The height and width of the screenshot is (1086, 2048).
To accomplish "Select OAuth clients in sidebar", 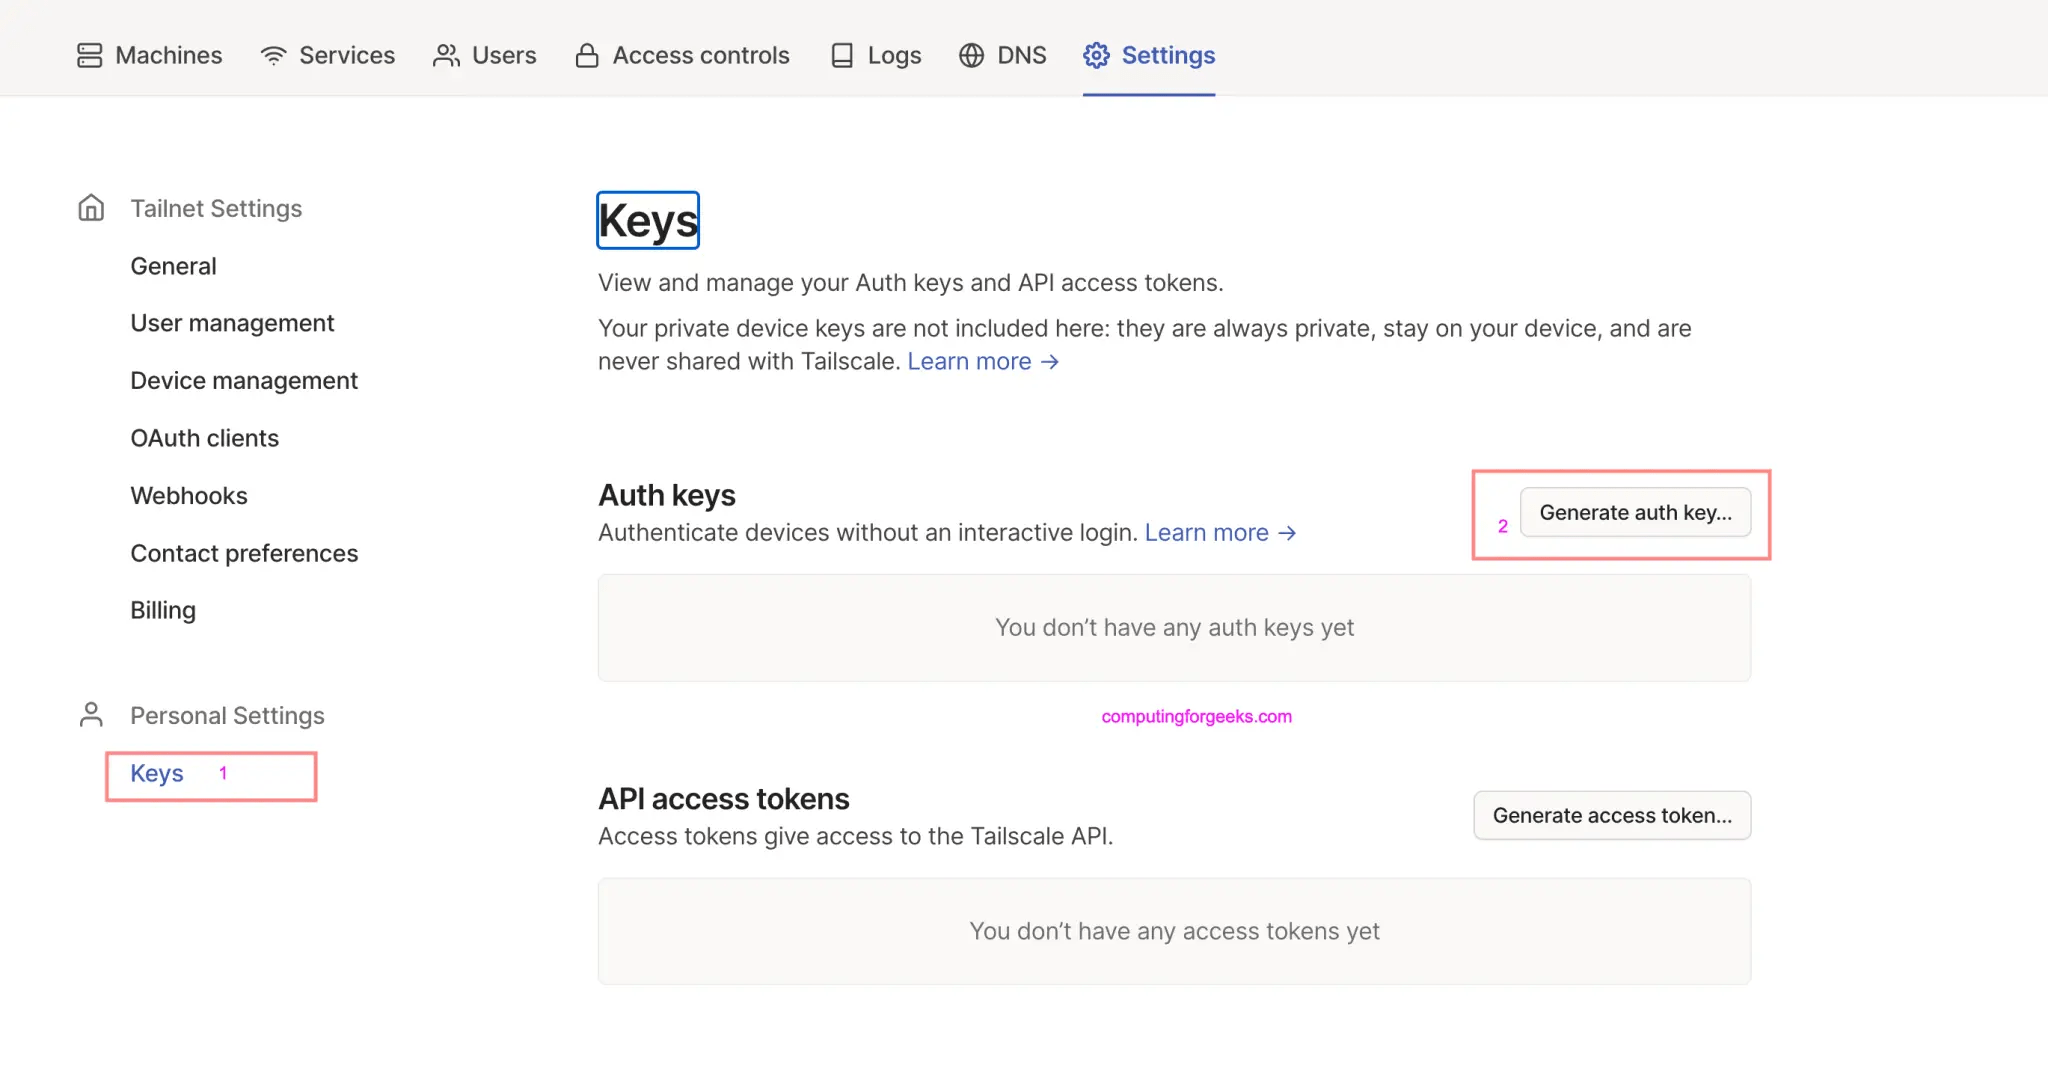I will point(204,438).
